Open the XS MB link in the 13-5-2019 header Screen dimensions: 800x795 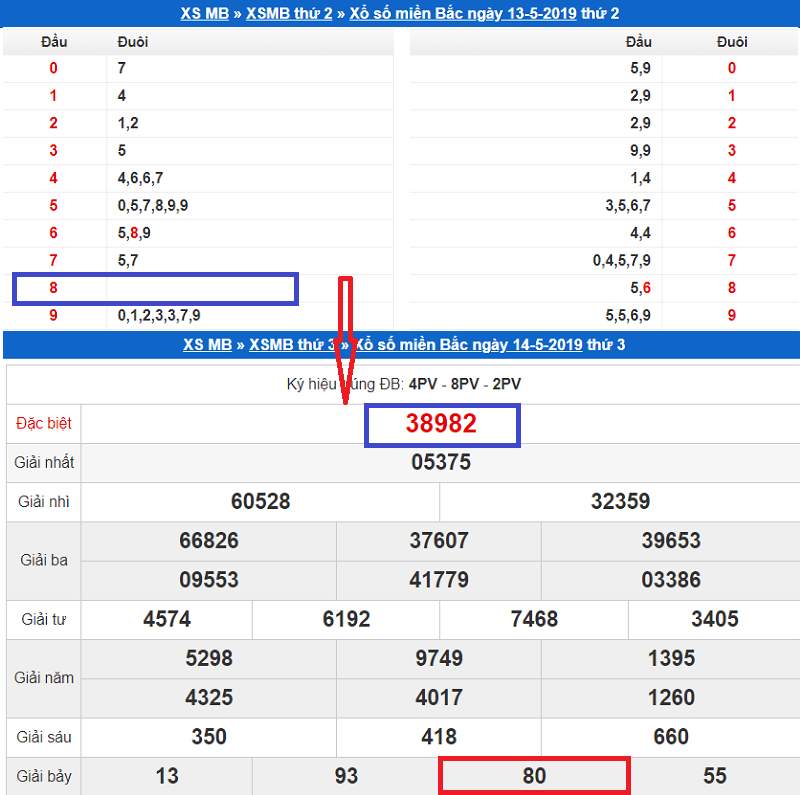click(204, 14)
